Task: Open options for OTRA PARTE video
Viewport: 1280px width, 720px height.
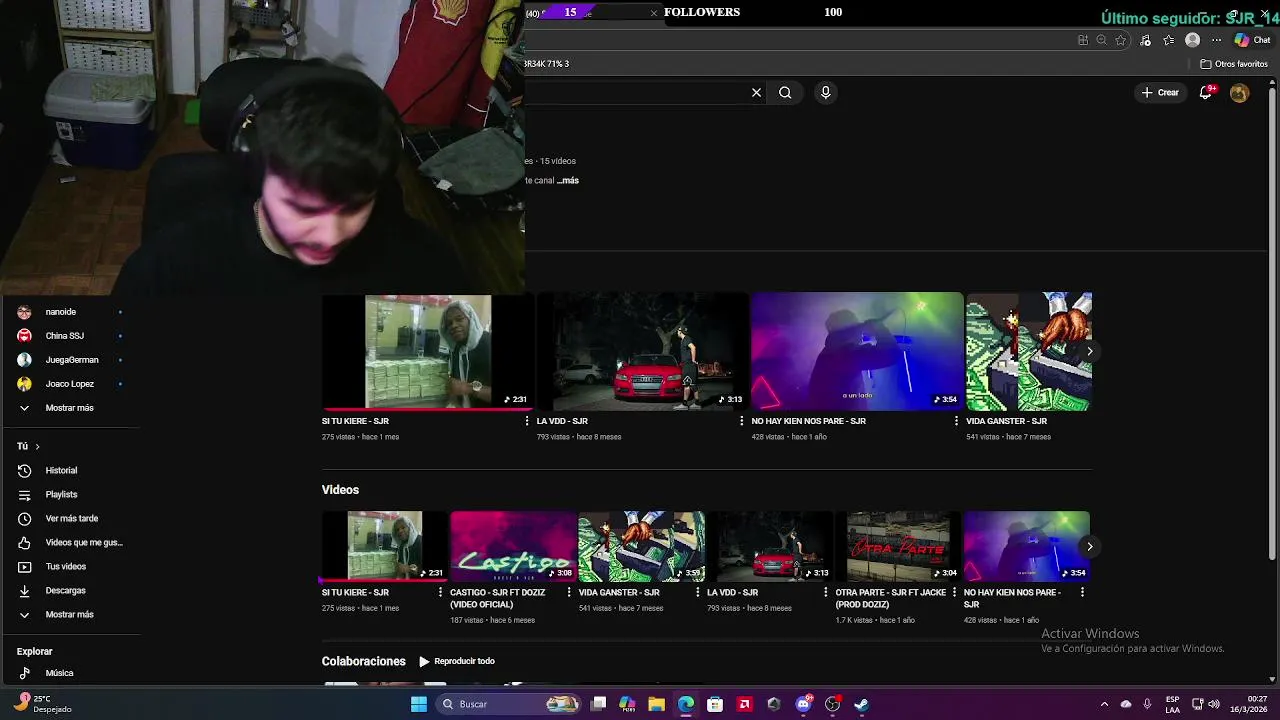Action: point(954,592)
